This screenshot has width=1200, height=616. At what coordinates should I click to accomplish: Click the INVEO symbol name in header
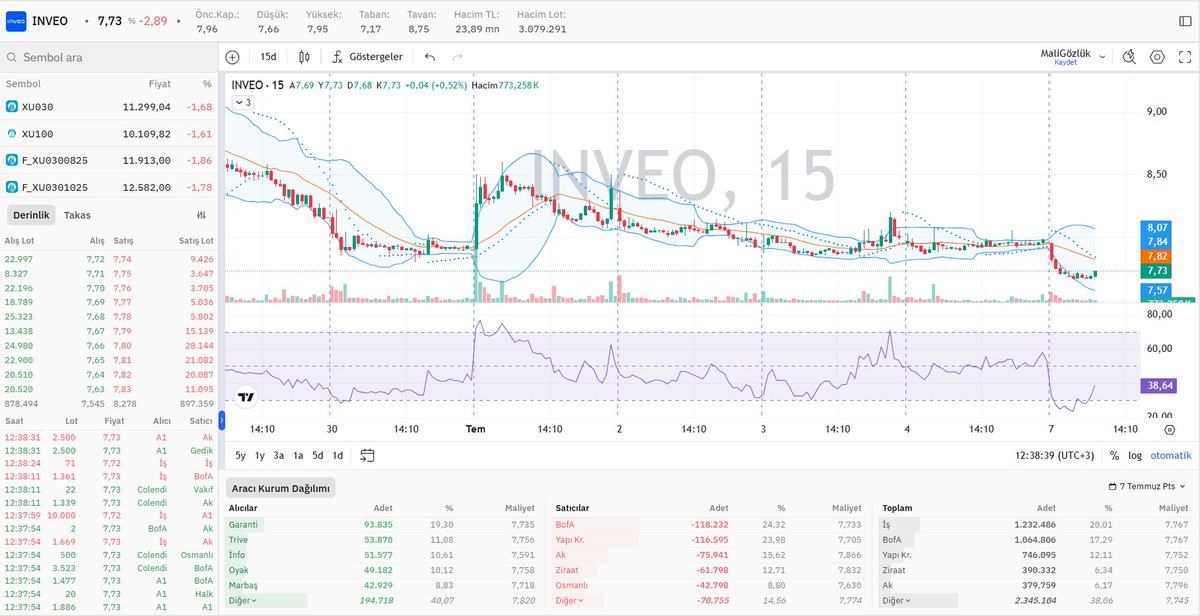pyautogui.click(x=50, y=21)
